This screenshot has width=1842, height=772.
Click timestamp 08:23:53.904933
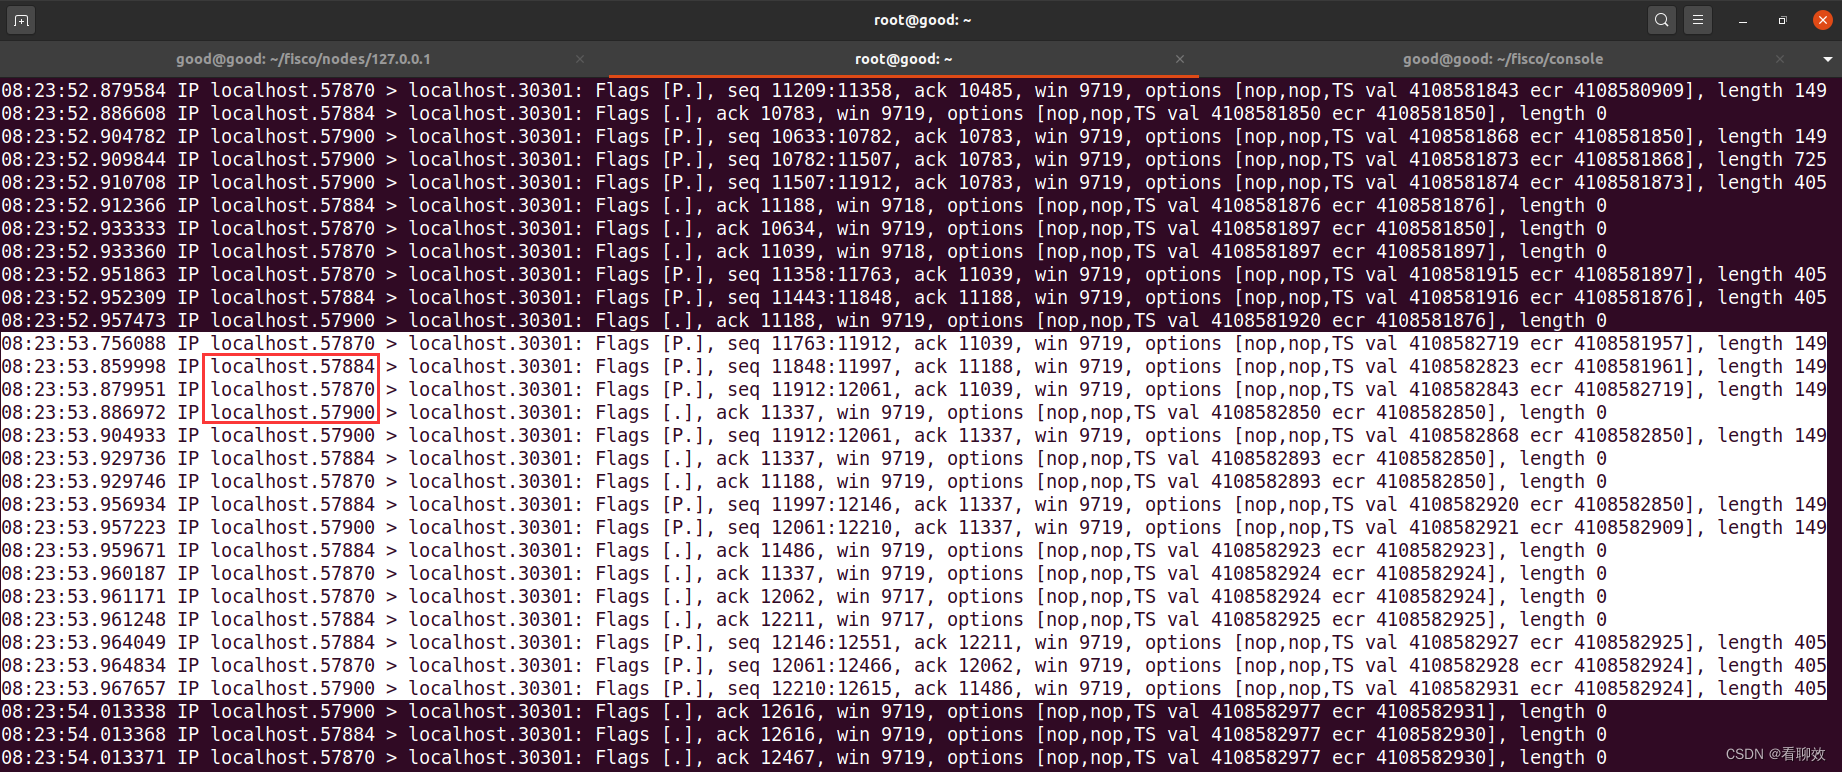(x=84, y=436)
